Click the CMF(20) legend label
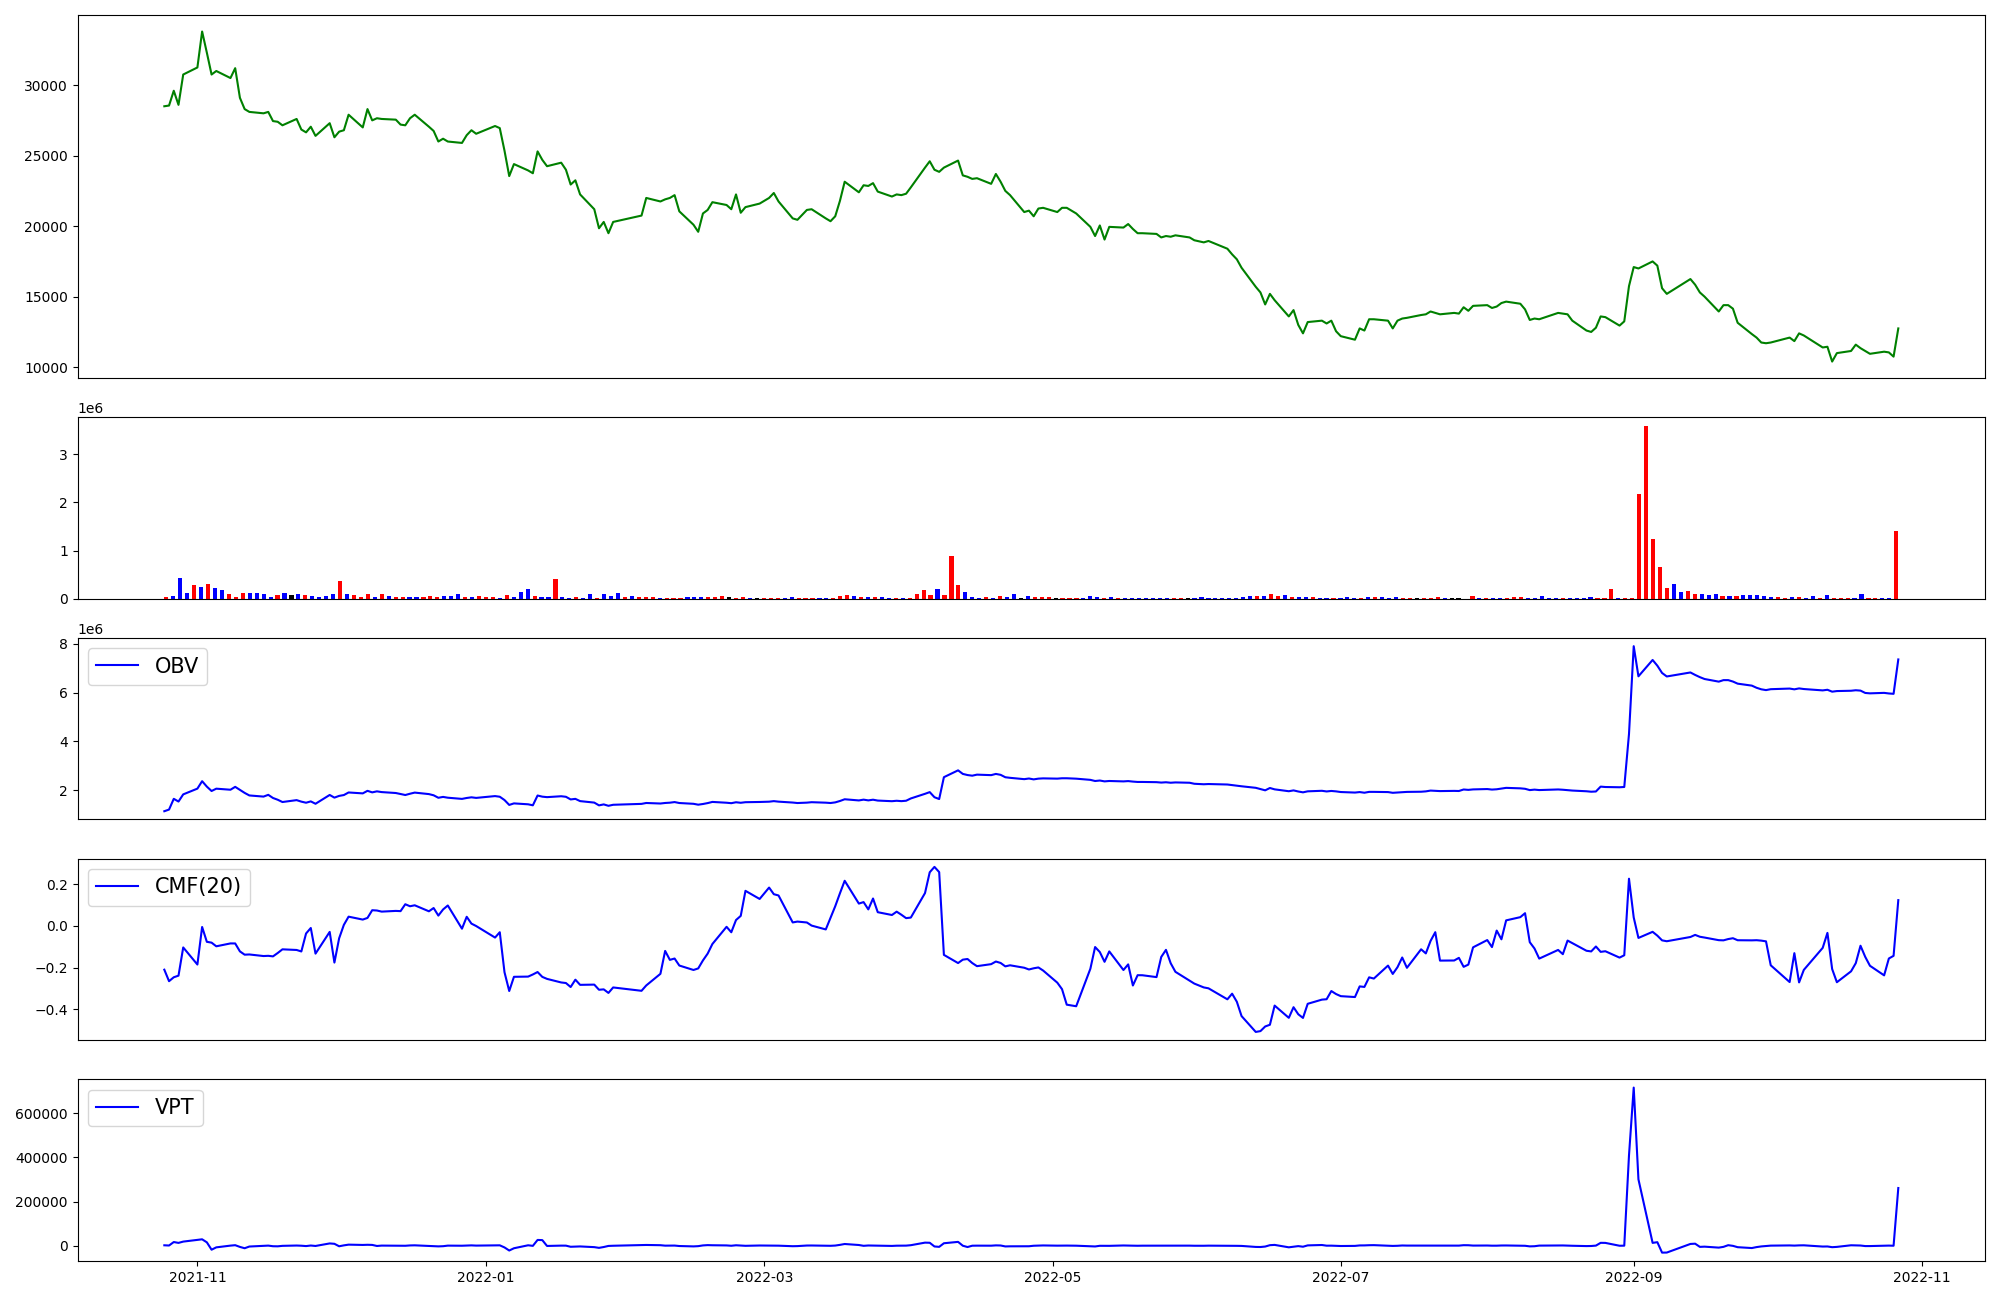The width and height of the screenshot is (2000, 1300). tap(197, 886)
